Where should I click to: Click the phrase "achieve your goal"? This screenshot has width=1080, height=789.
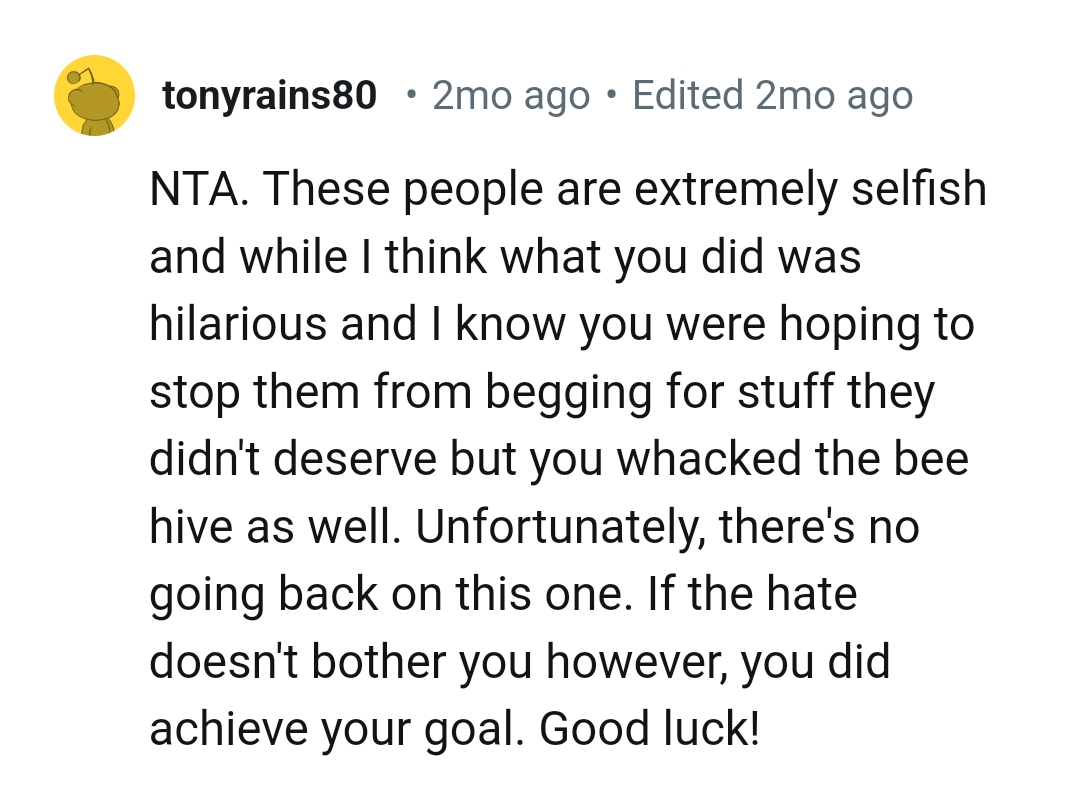click(338, 729)
